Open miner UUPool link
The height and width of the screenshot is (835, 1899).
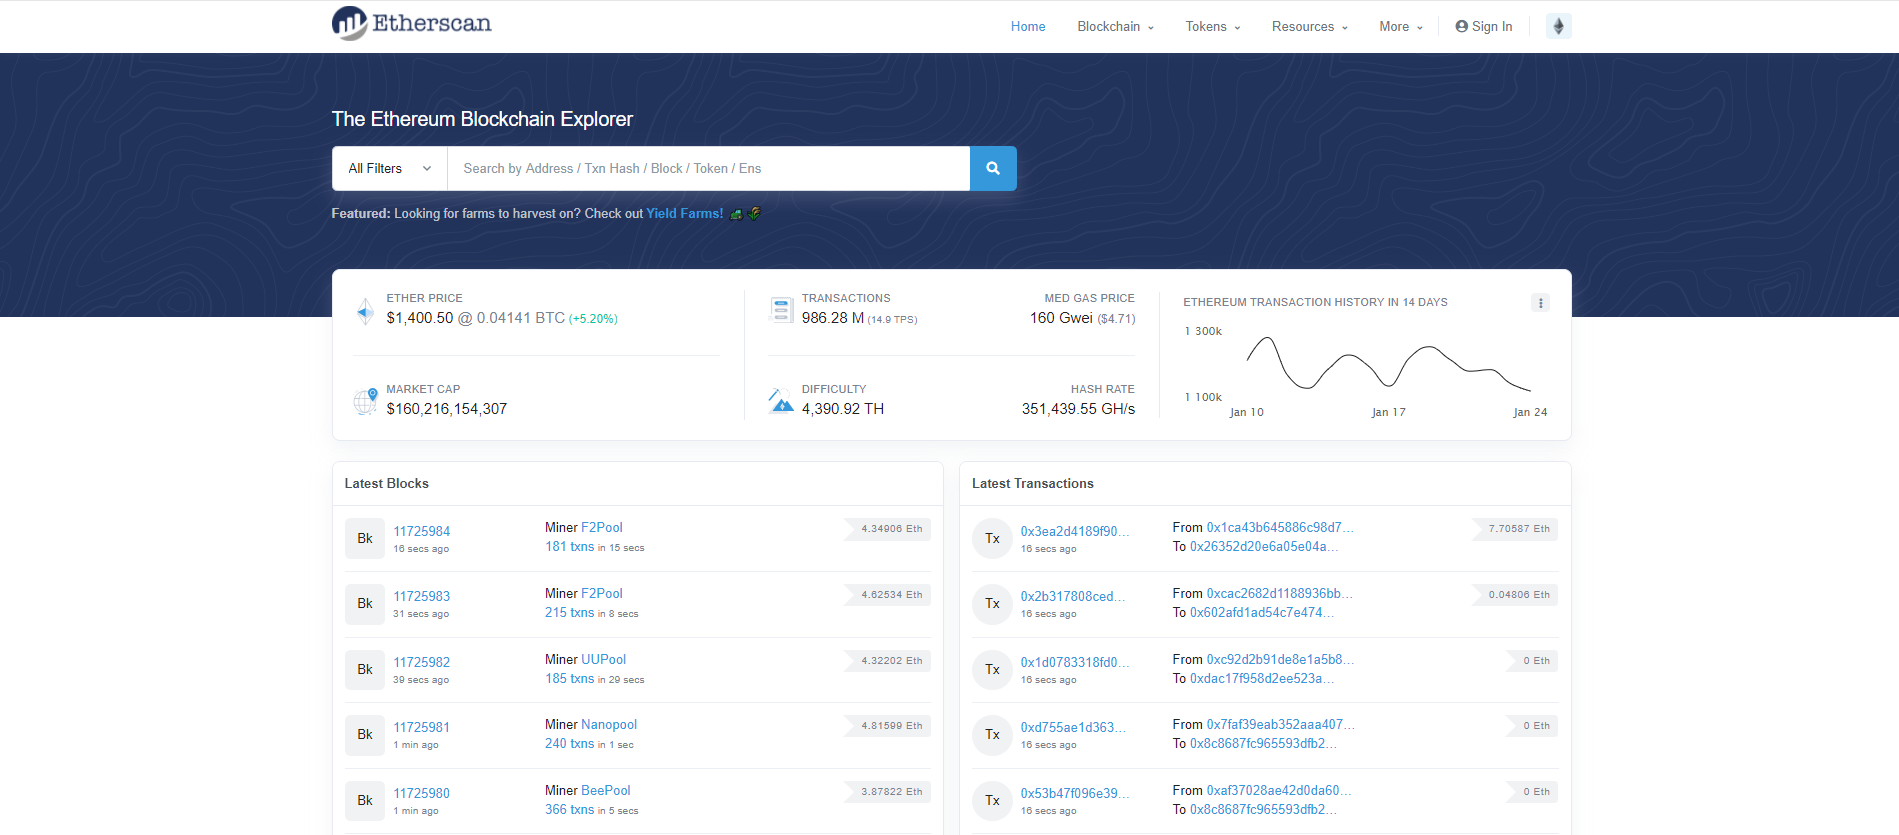604,659
